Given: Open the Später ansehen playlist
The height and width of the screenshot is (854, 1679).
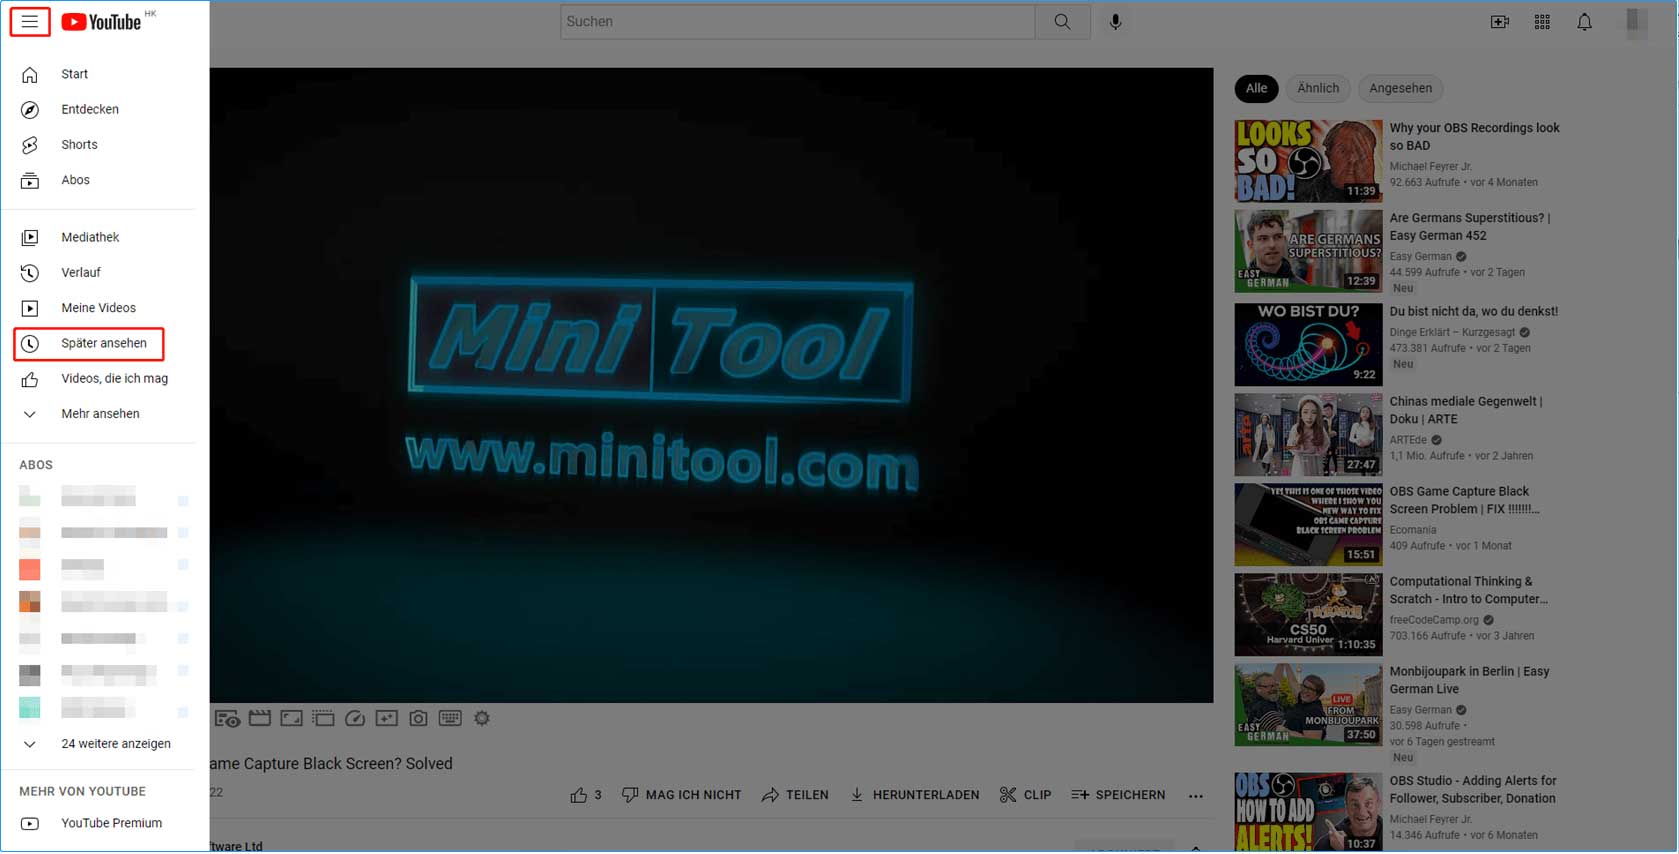Looking at the screenshot, I should pyautogui.click(x=89, y=344).
